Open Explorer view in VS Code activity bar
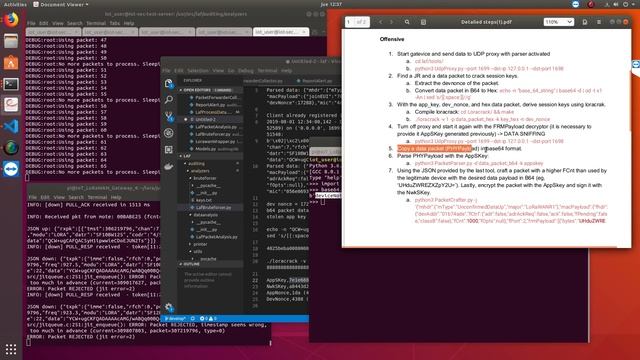 point(169,83)
